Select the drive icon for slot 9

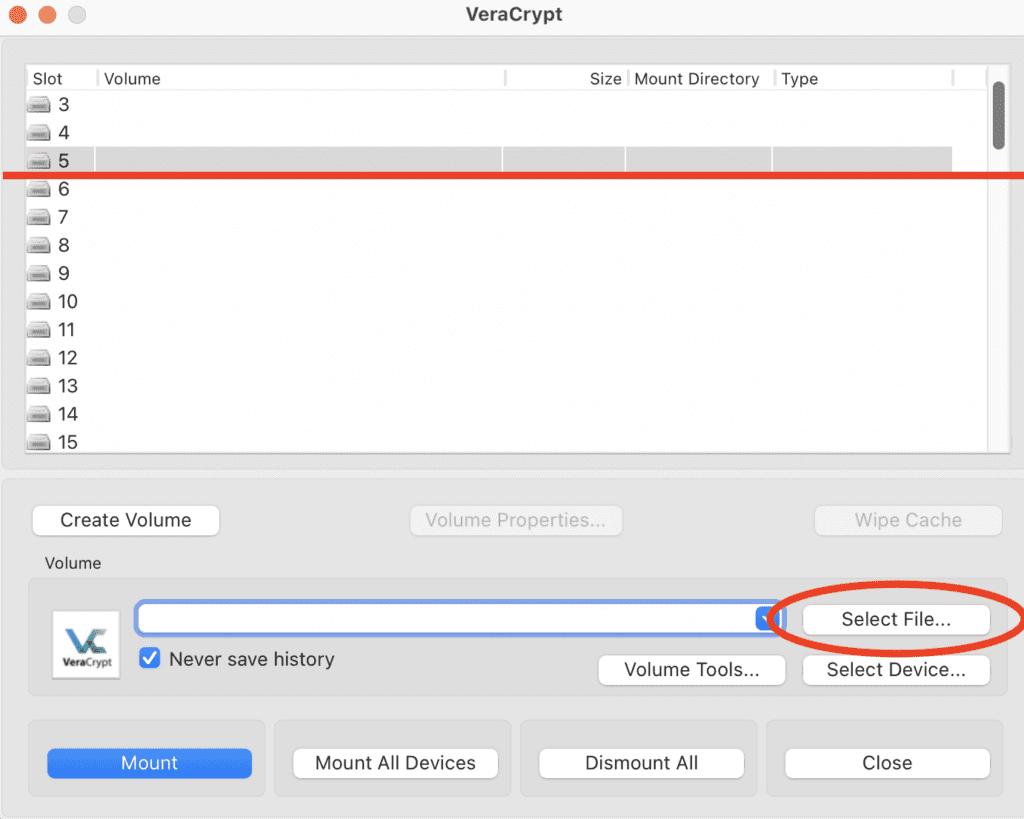point(39,273)
